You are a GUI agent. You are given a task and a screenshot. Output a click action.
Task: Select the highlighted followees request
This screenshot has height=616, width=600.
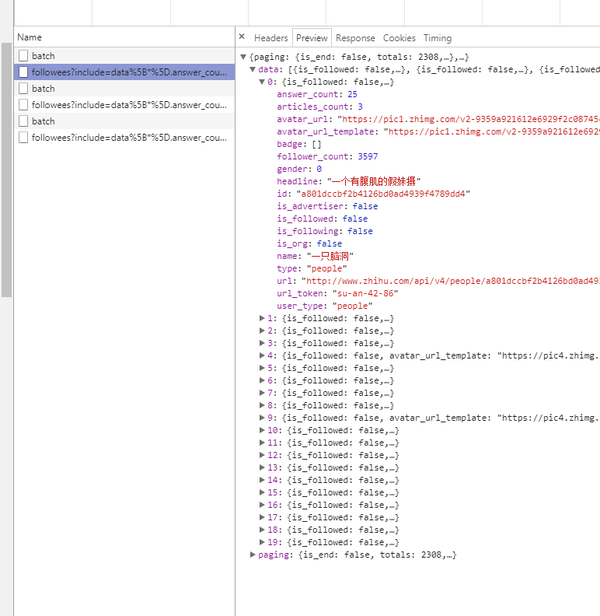click(124, 72)
